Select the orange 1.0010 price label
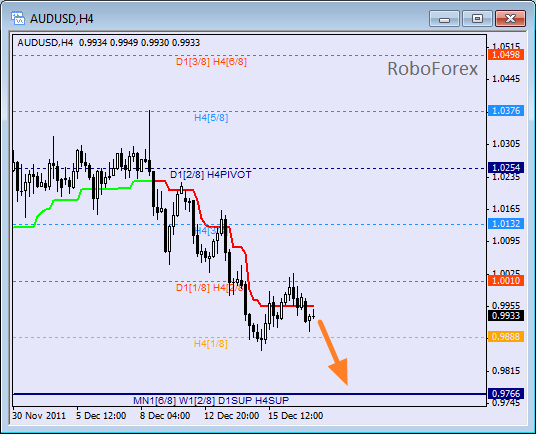The height and width of the screenshot is (434, 536). pos(506,281)
